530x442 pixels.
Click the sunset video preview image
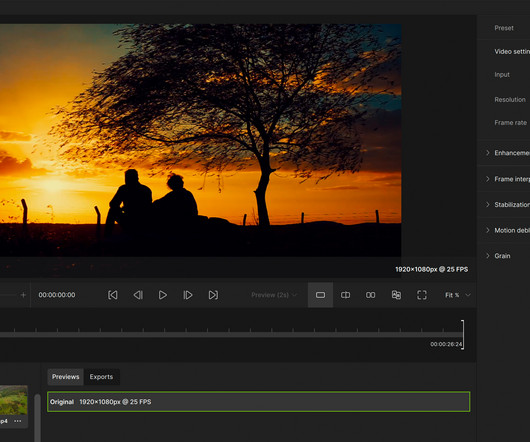[200, 140]
